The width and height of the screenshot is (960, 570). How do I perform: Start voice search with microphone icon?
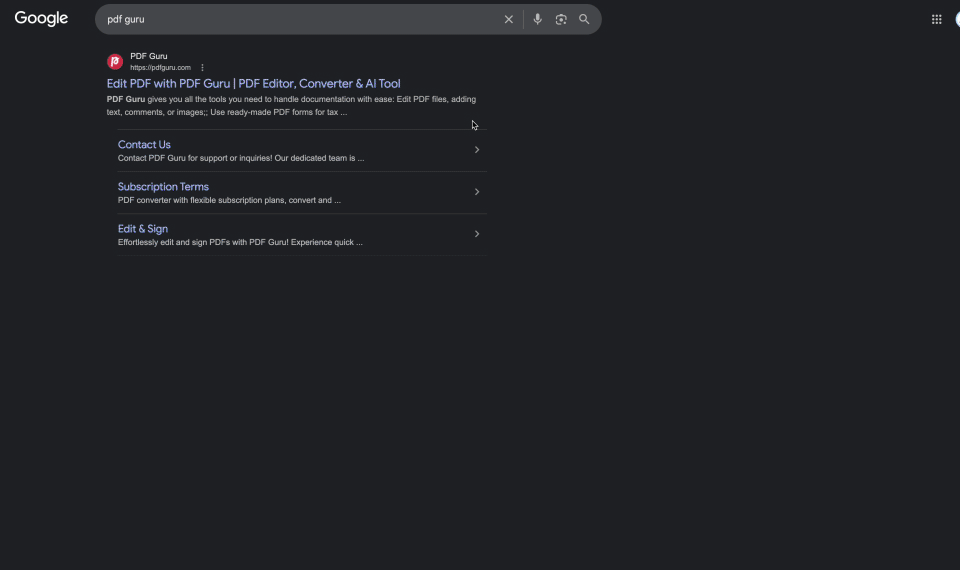537,20
